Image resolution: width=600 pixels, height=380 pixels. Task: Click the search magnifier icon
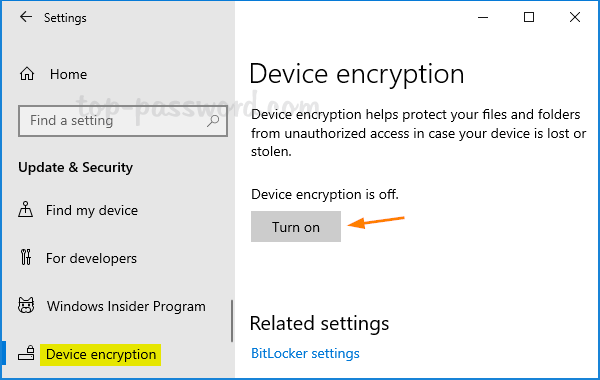coord(213,121)
